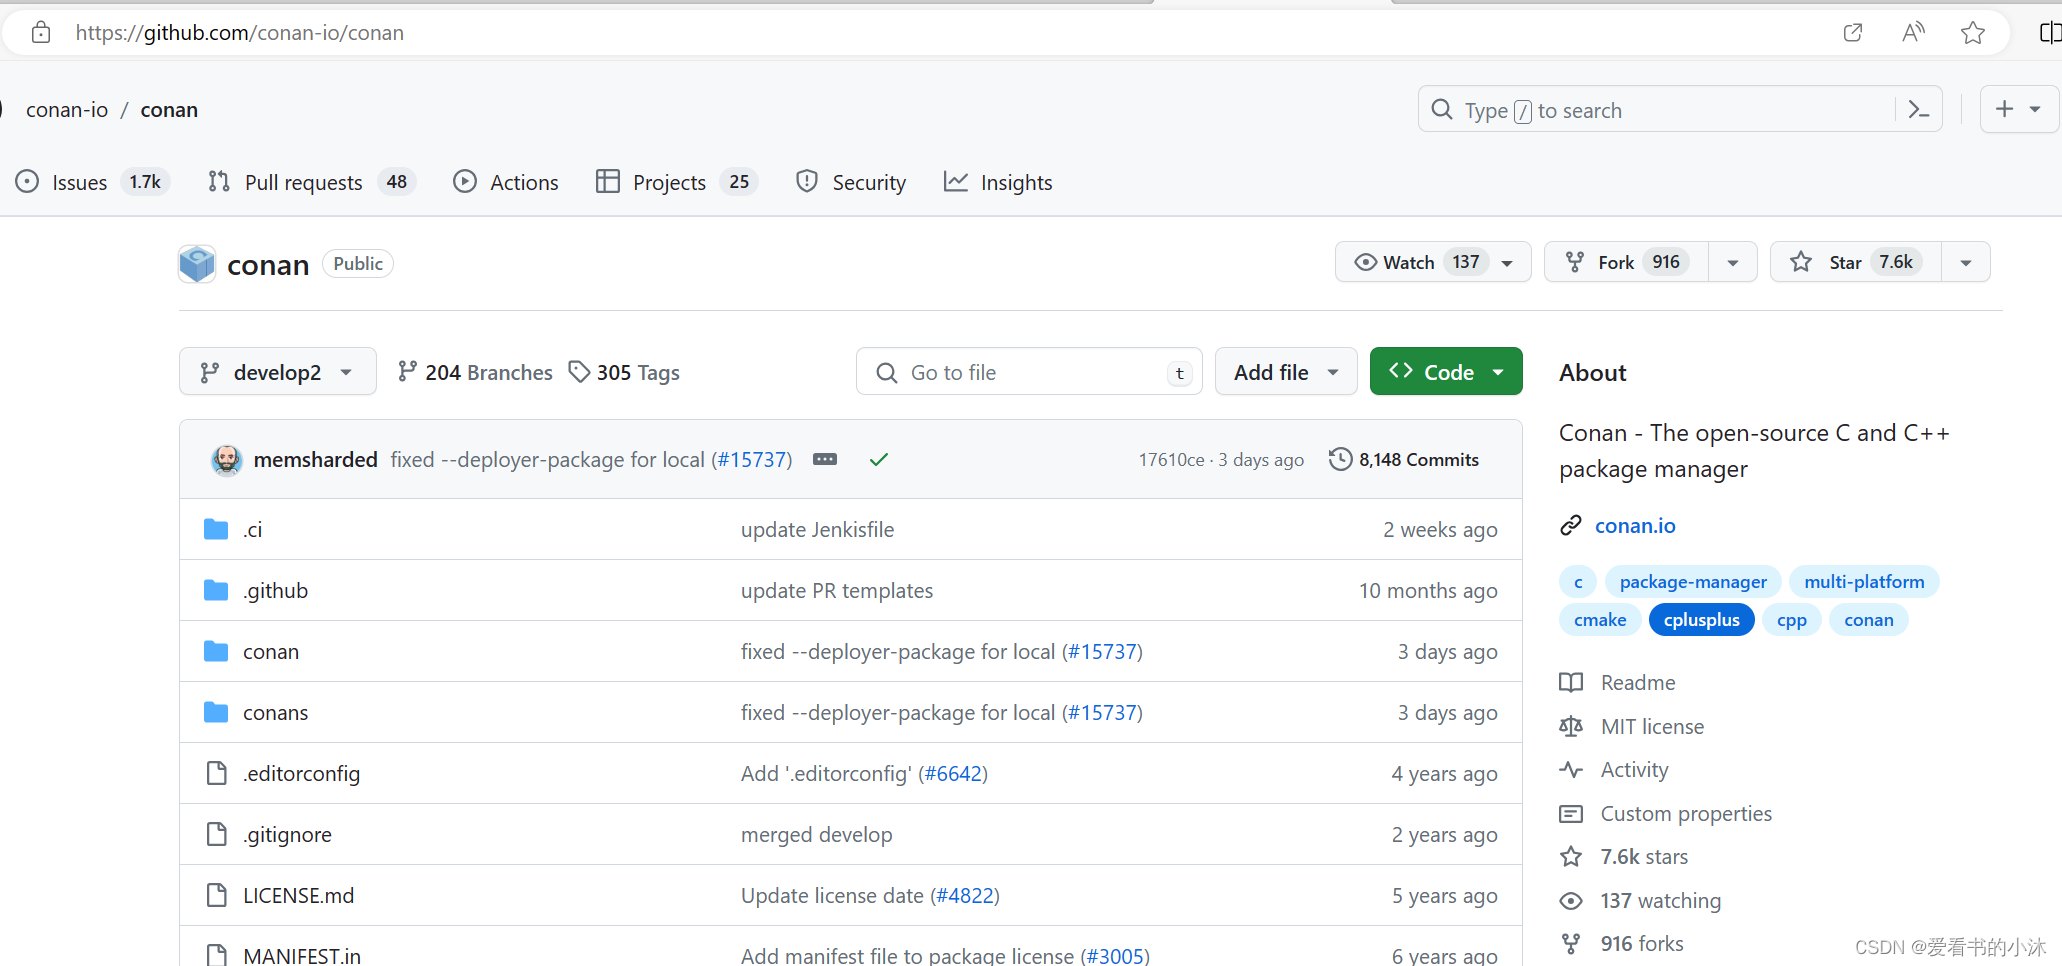Open the 8,148 Commits history
Viewport: 2062px width, 966px height.
(1404, 459)
